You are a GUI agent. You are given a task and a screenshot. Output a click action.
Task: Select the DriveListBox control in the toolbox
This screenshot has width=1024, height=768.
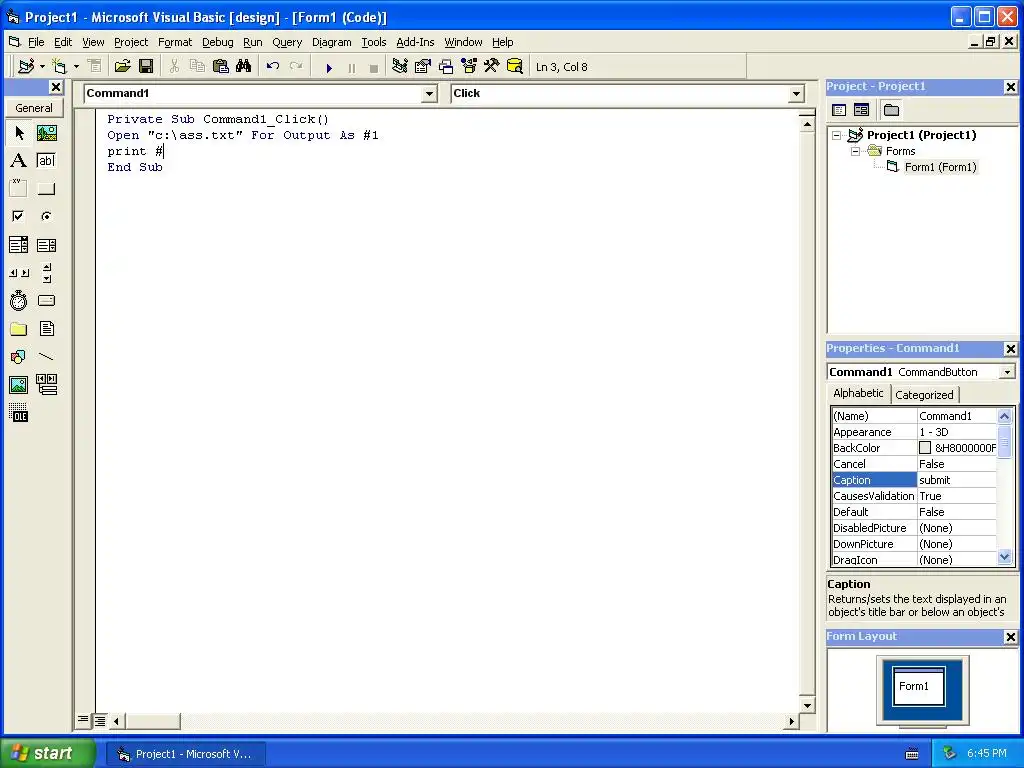point(46,300)
